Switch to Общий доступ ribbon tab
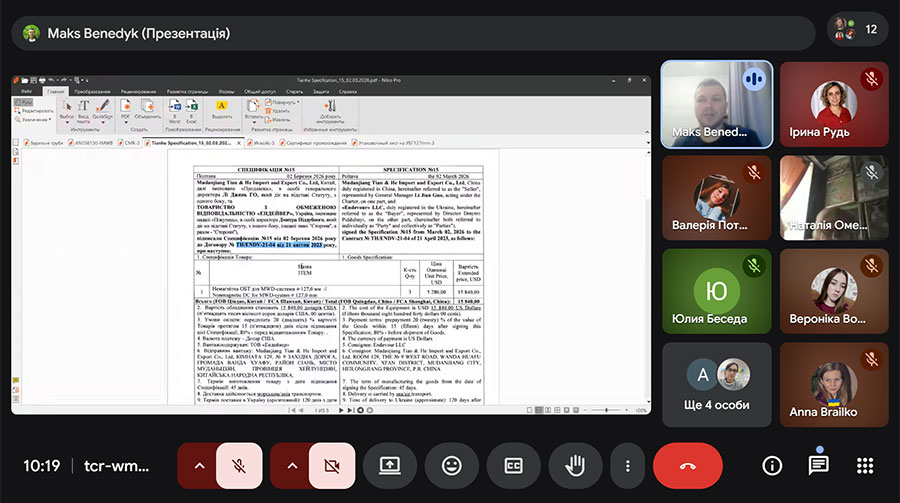This screenshot has width=900, height=503. (260, 91)
